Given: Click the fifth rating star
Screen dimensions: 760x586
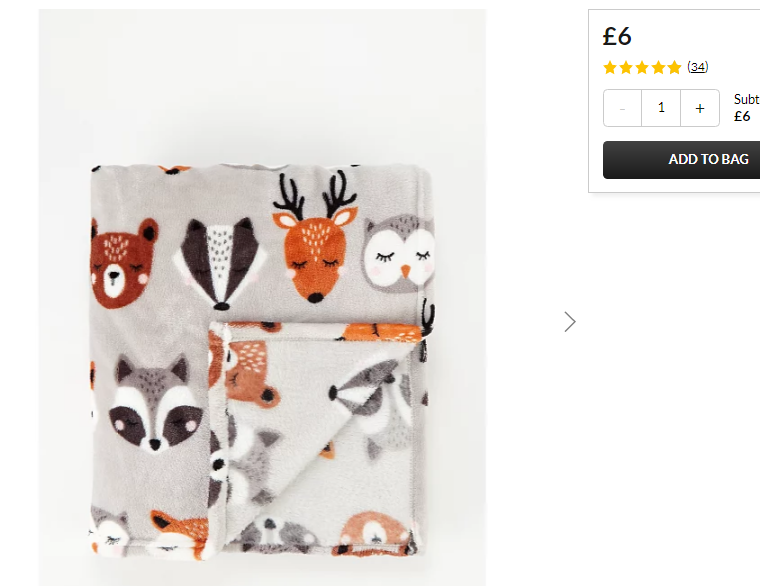Looking at the screenshot, I should 674,67.
